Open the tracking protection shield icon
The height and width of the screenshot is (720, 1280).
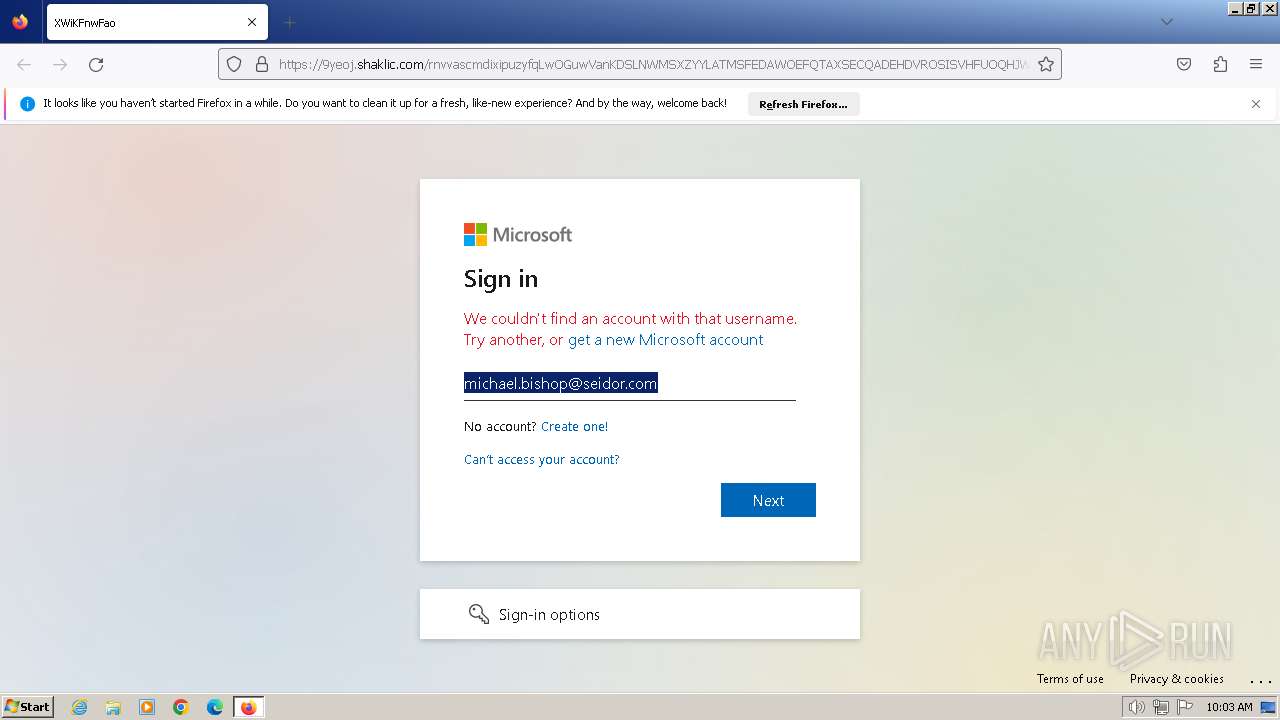pyautogui.click(x=234, y=64)
